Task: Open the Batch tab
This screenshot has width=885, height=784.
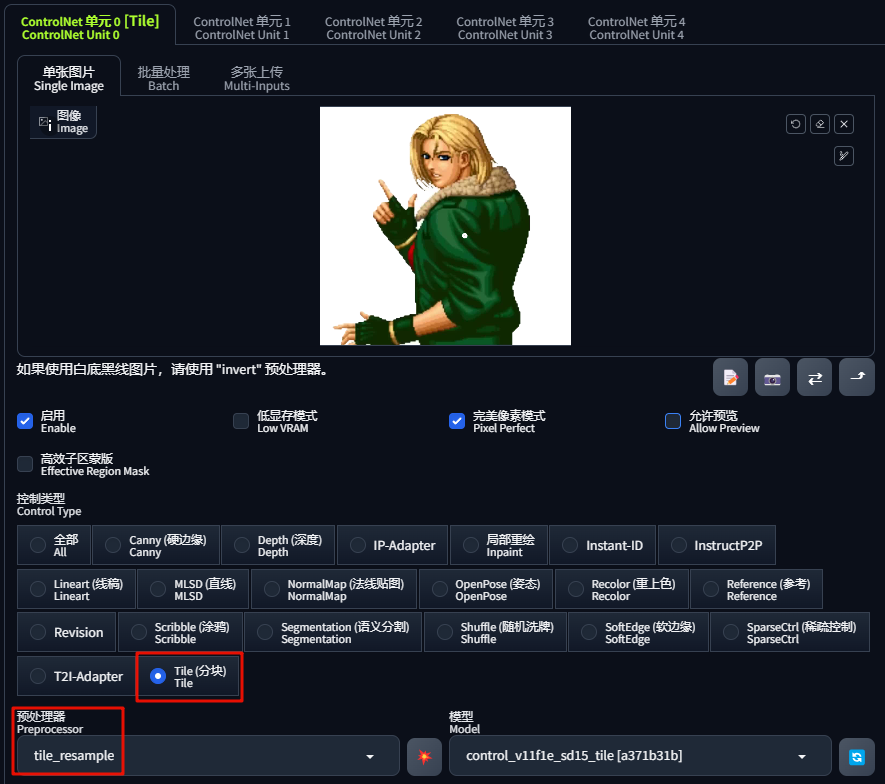Action: click(164, 78)
